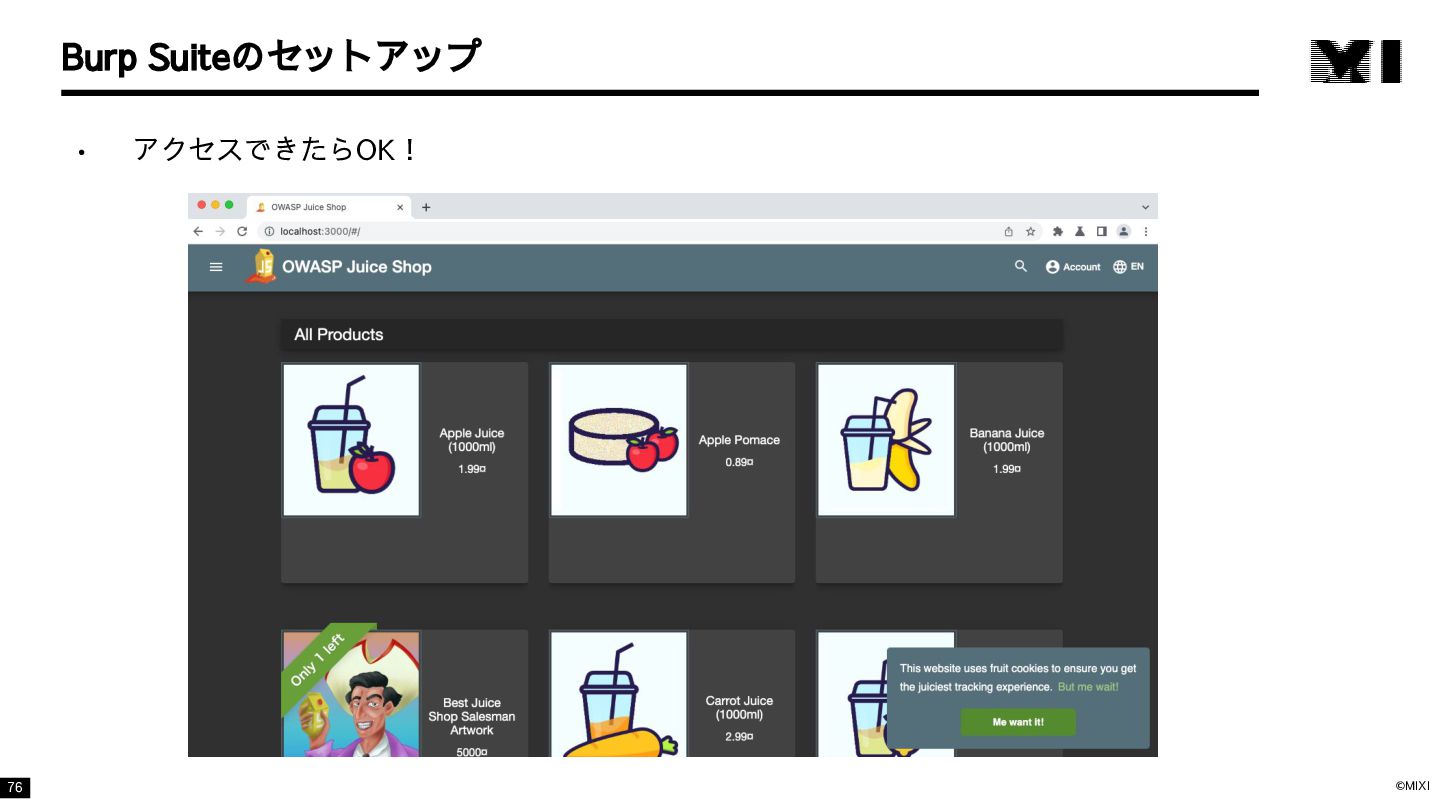Go back with the browser back arrow
This screenshot has height=810, width=1440.
pos(198,231)
